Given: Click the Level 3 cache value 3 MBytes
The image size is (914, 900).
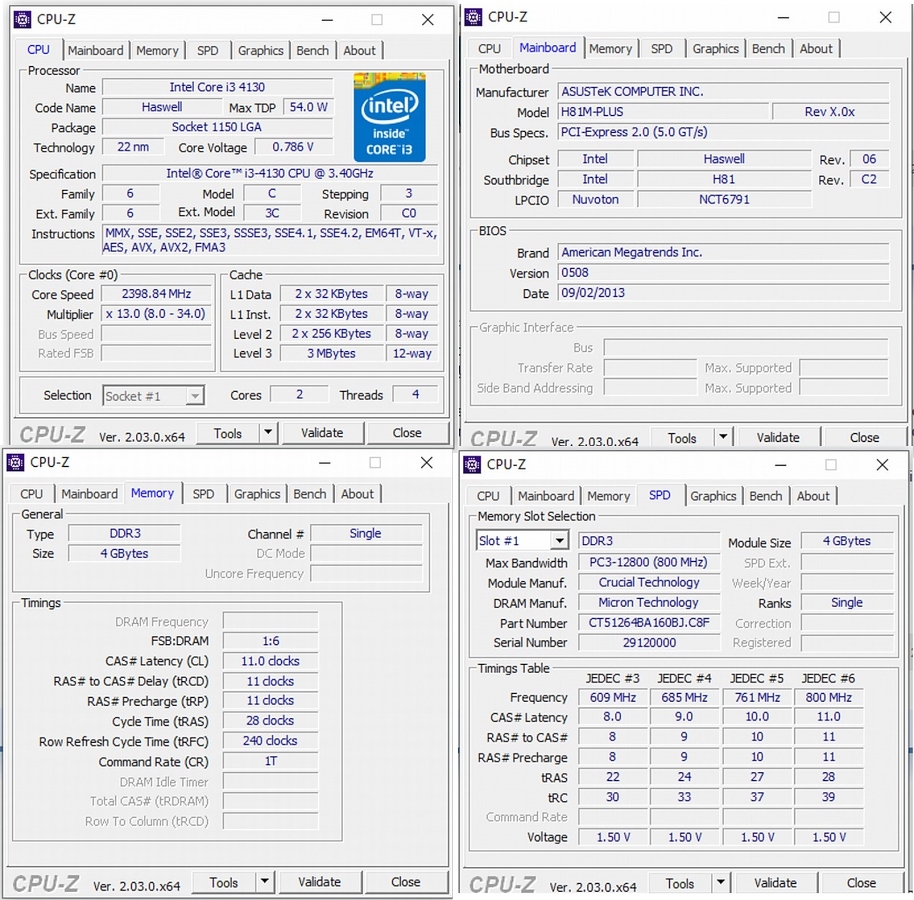Looking at the screenshot, I should pos(332,353).
